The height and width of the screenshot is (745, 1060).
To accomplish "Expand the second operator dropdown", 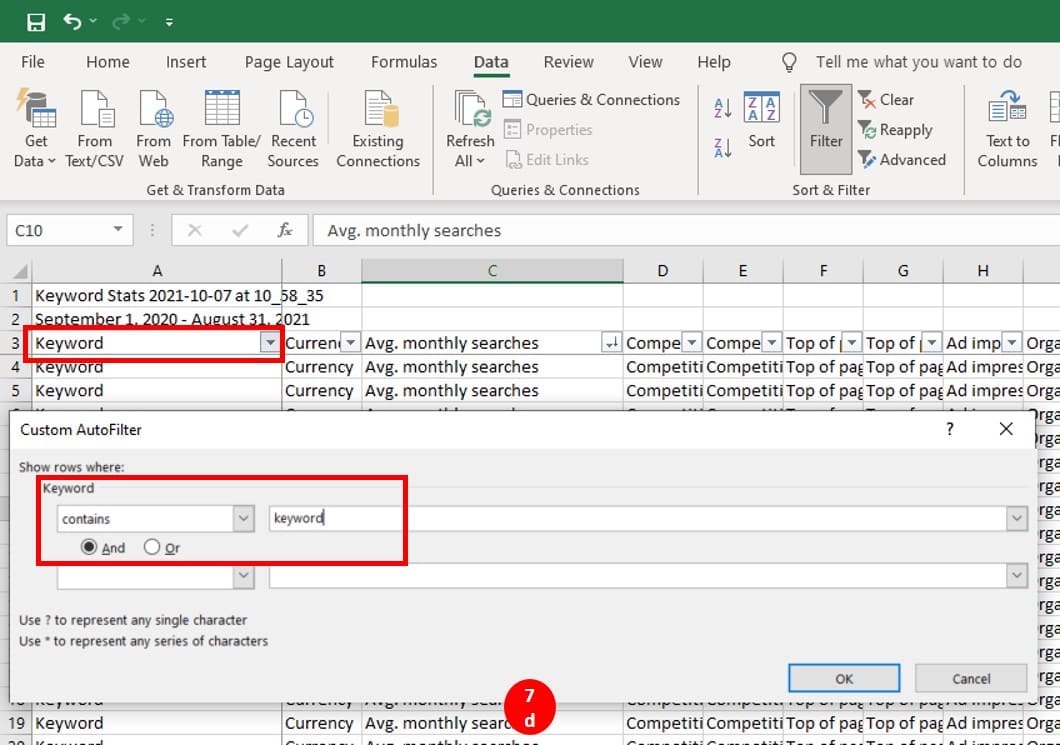I will (x=243, y=576).
